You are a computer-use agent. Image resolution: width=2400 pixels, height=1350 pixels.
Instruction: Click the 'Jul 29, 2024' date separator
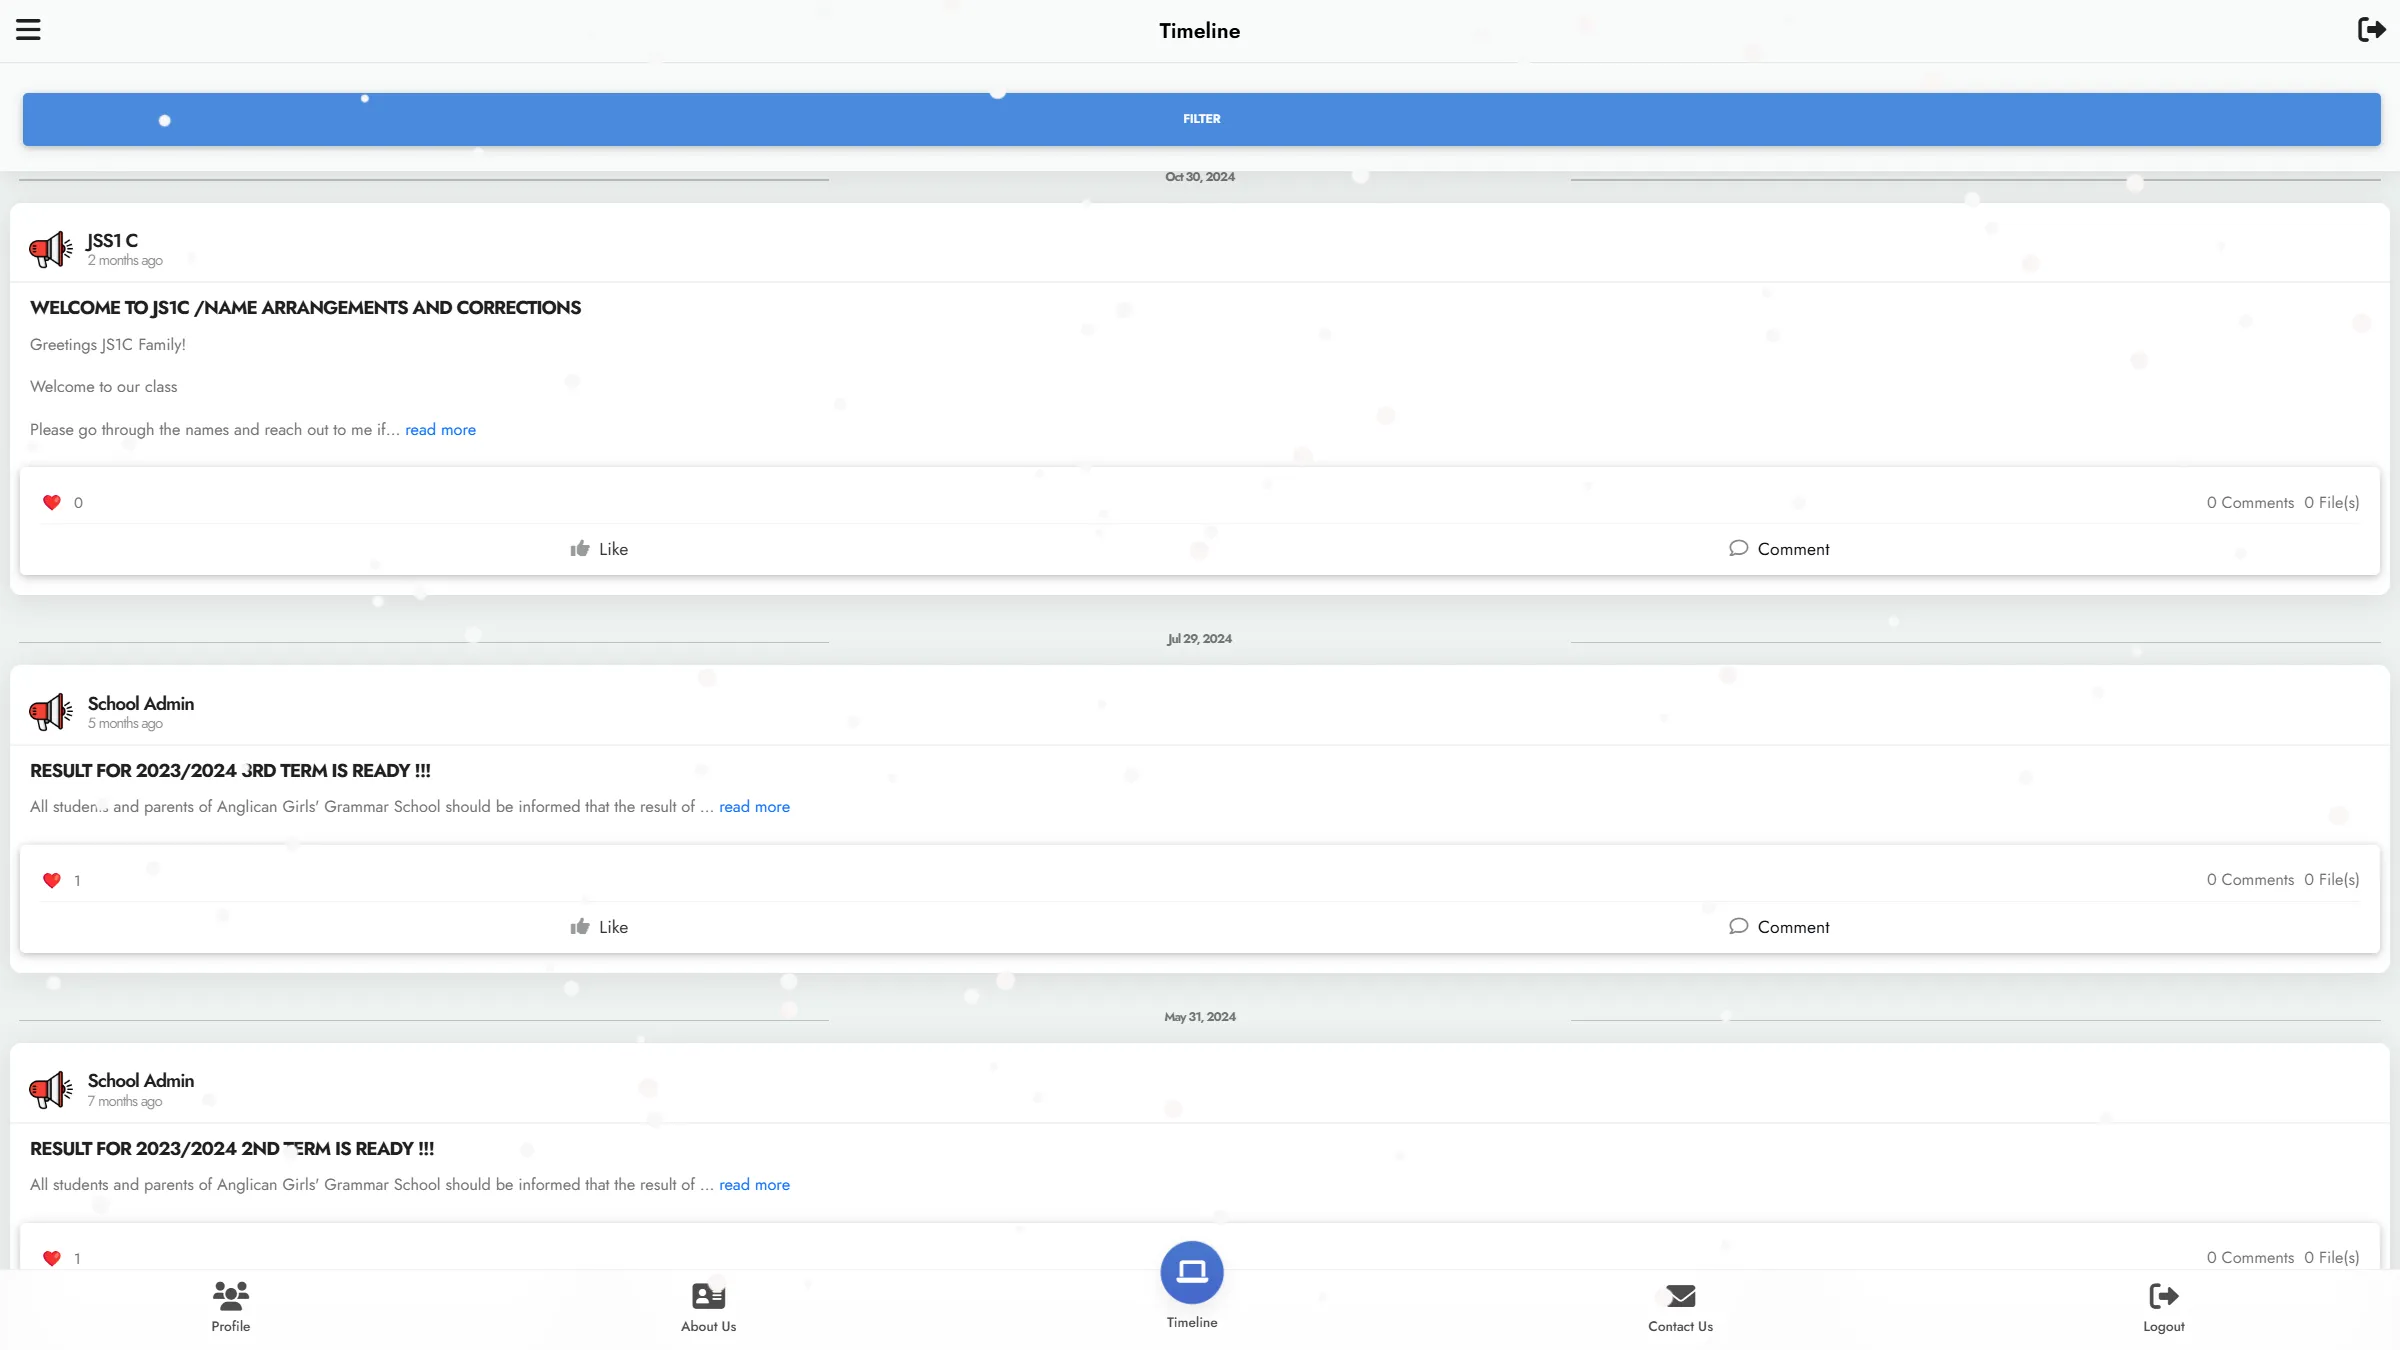[1200, 639]
